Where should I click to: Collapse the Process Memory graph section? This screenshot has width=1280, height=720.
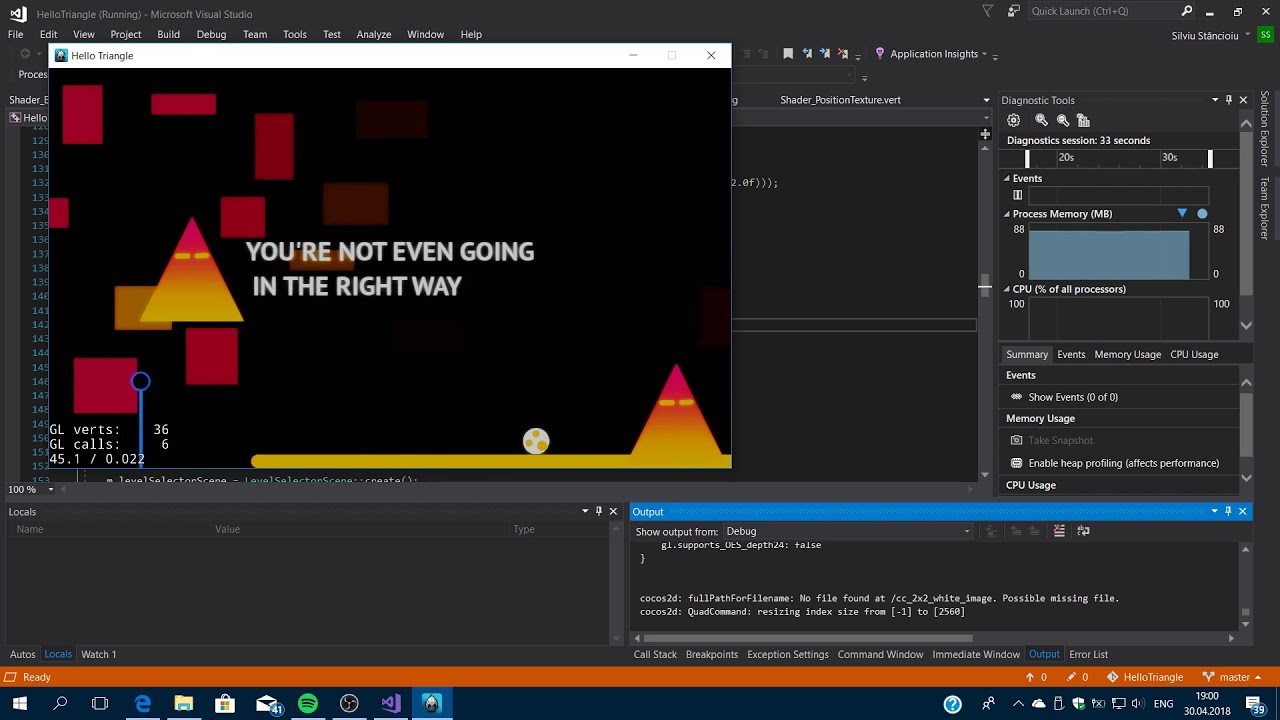point(1007,214)
